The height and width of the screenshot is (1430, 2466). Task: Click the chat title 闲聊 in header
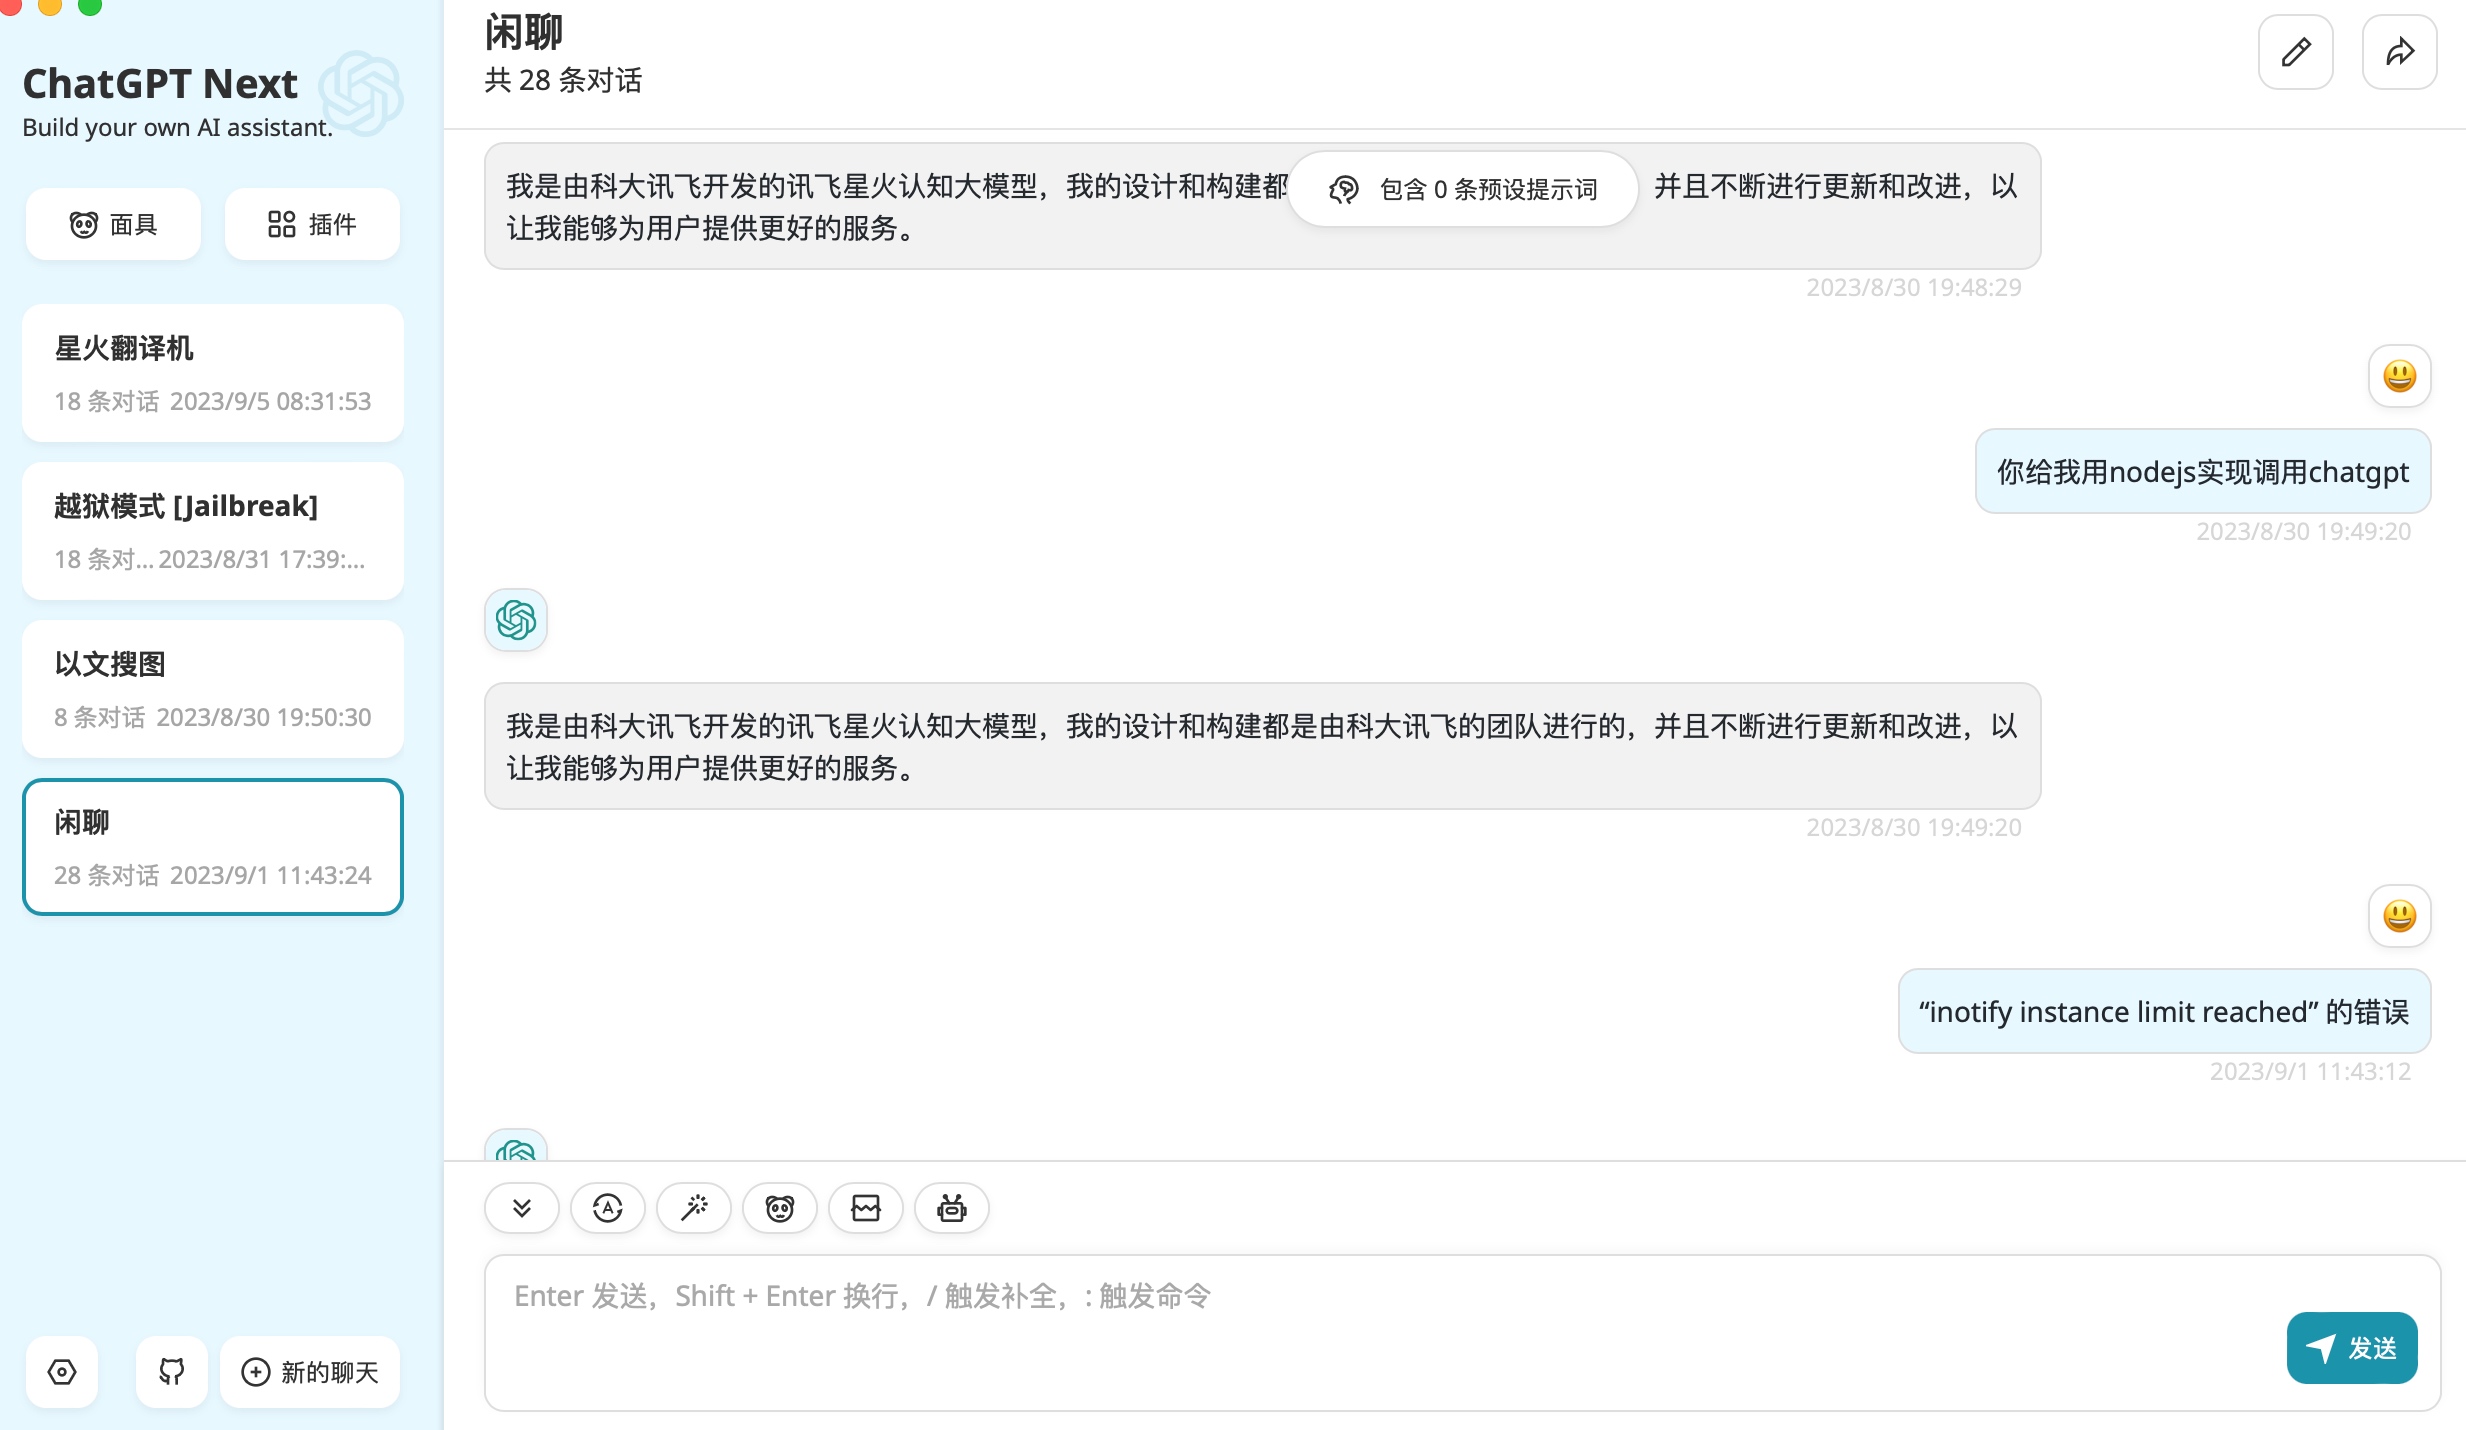click(523, 32)
